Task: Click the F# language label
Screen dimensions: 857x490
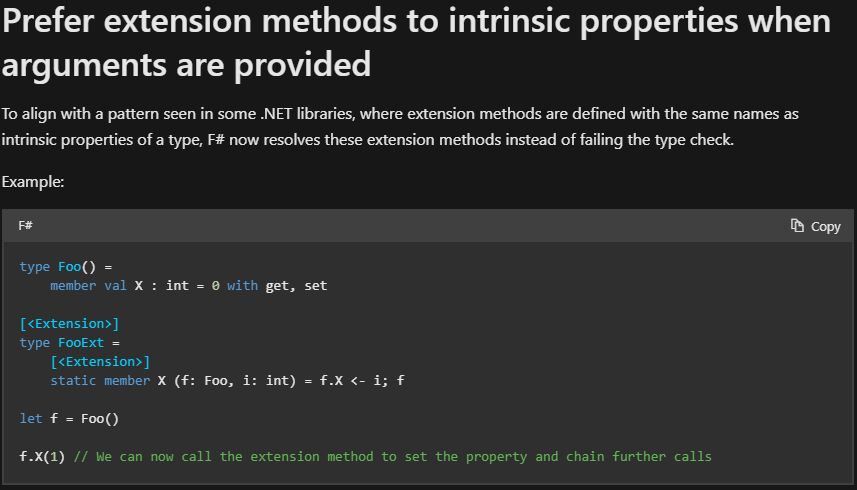Action: click(25, 226)
